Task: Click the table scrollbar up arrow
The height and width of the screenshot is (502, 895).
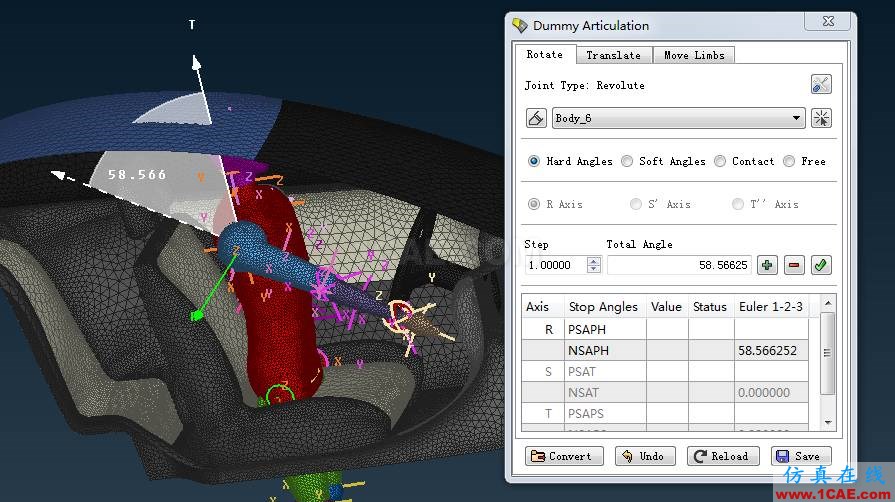Action: [x=828, y=303]
